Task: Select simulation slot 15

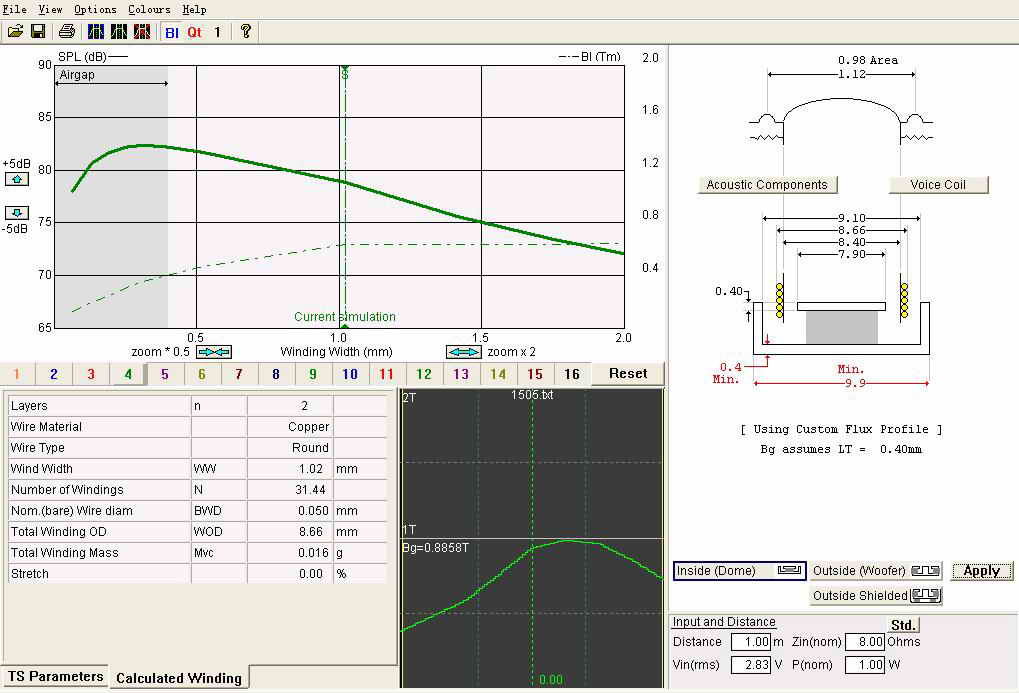Action: tap(535, 374)
